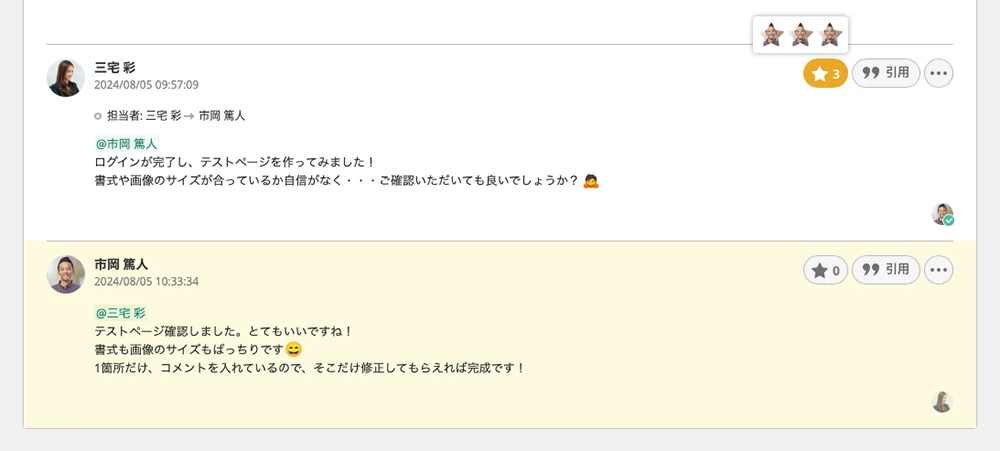This screenshot has width=1000, height=451.
Task: Open the more options menu on 三宅 彩's comment
Action: click(x=938, y=73)
